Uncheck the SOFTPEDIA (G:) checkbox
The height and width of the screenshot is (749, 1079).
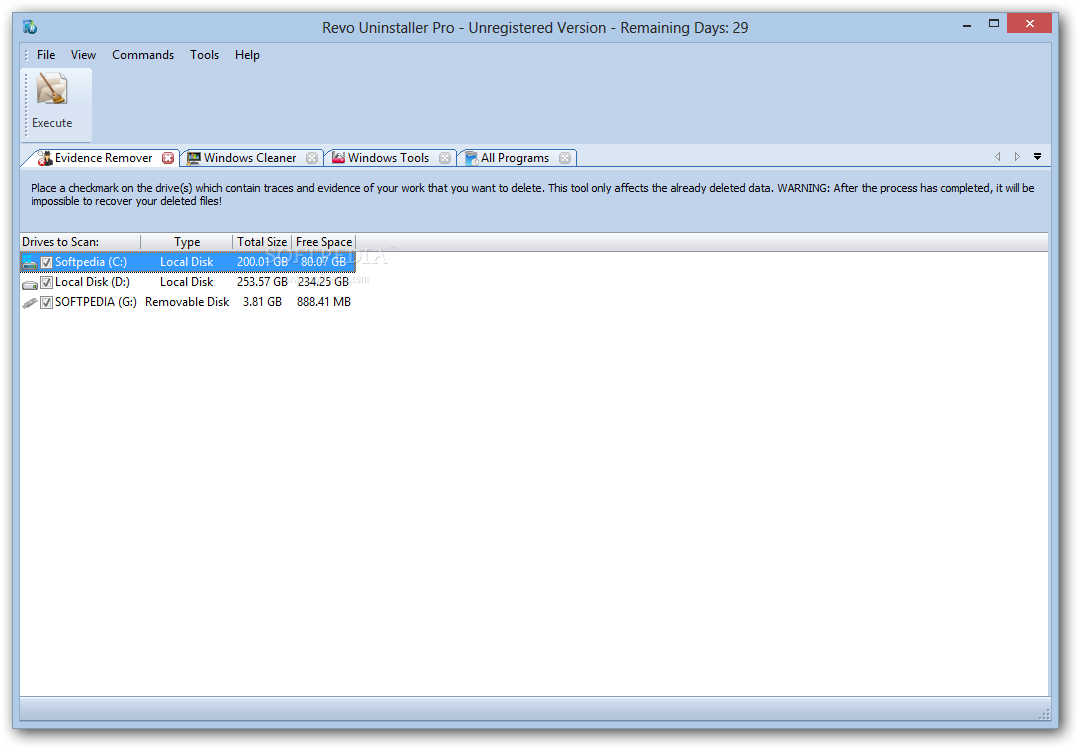click(x=46, y=302)
